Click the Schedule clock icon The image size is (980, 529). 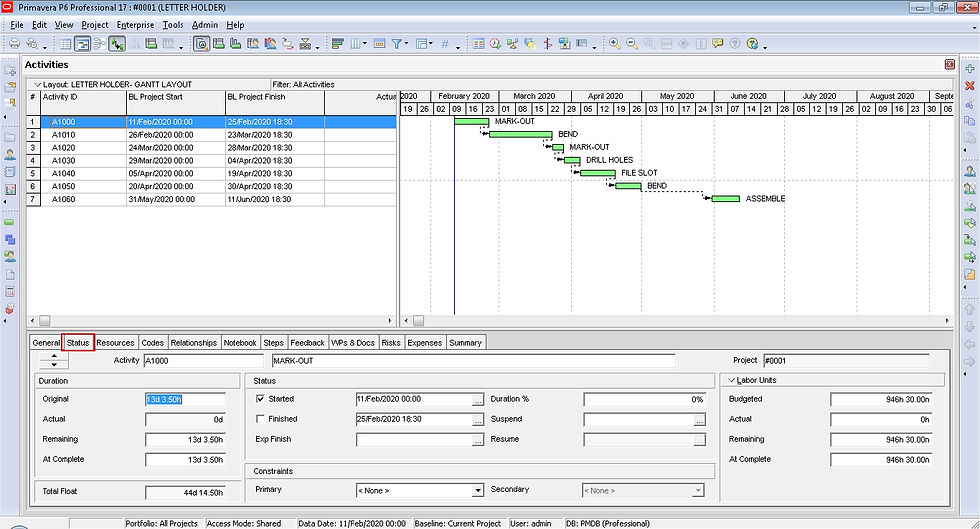point(496,44)
